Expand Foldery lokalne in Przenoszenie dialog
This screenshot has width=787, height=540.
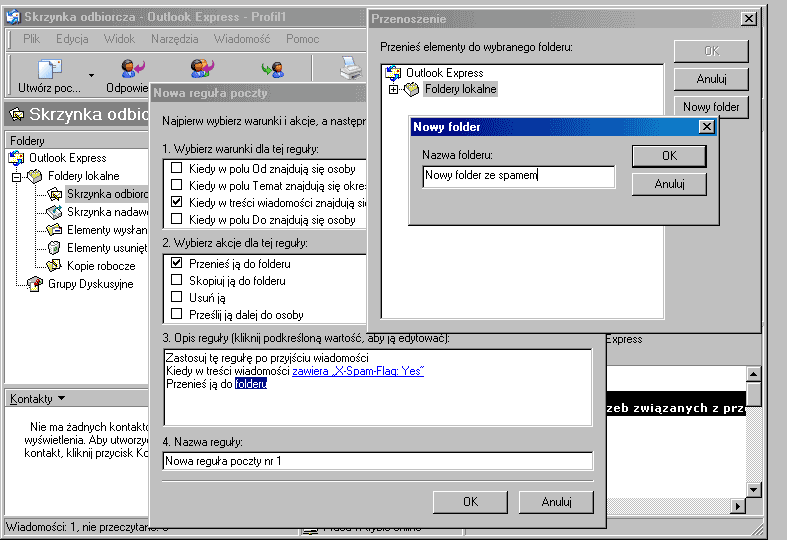click(x=394, y=90)
